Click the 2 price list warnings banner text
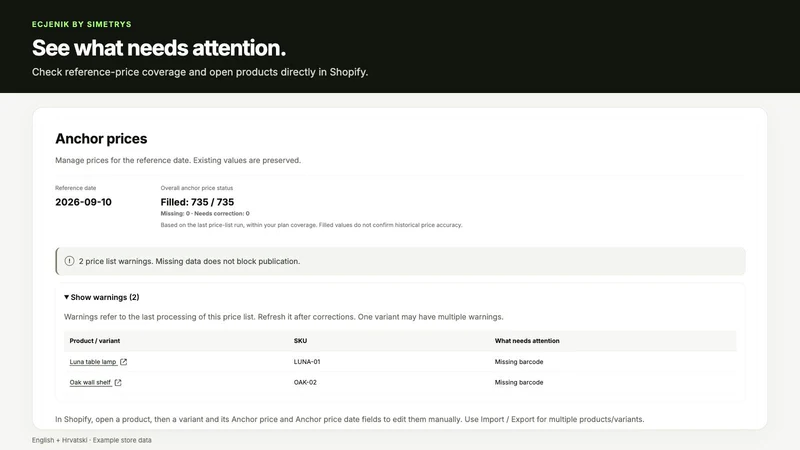Image resolution: width=800 pixels, height=450 pixels. 189,261
